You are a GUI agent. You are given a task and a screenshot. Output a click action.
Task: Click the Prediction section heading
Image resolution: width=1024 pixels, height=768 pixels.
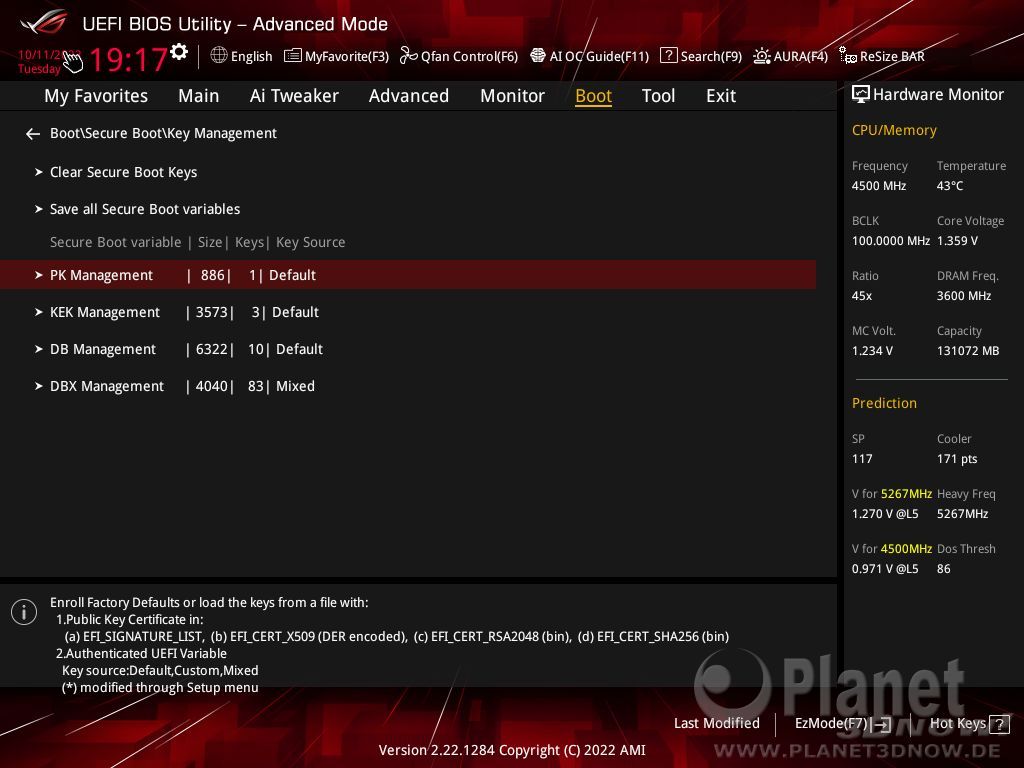coord(884,403)
